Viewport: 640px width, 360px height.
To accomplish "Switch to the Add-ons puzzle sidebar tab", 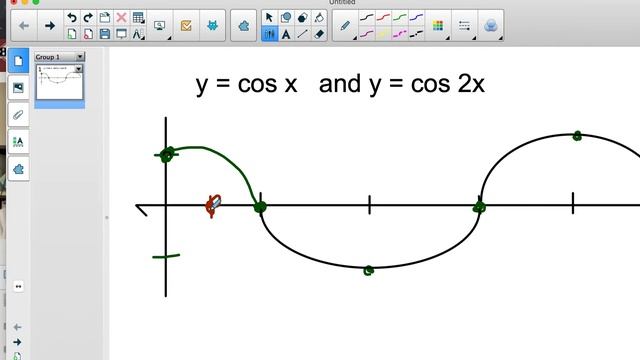I will click(x=18, y=169).
